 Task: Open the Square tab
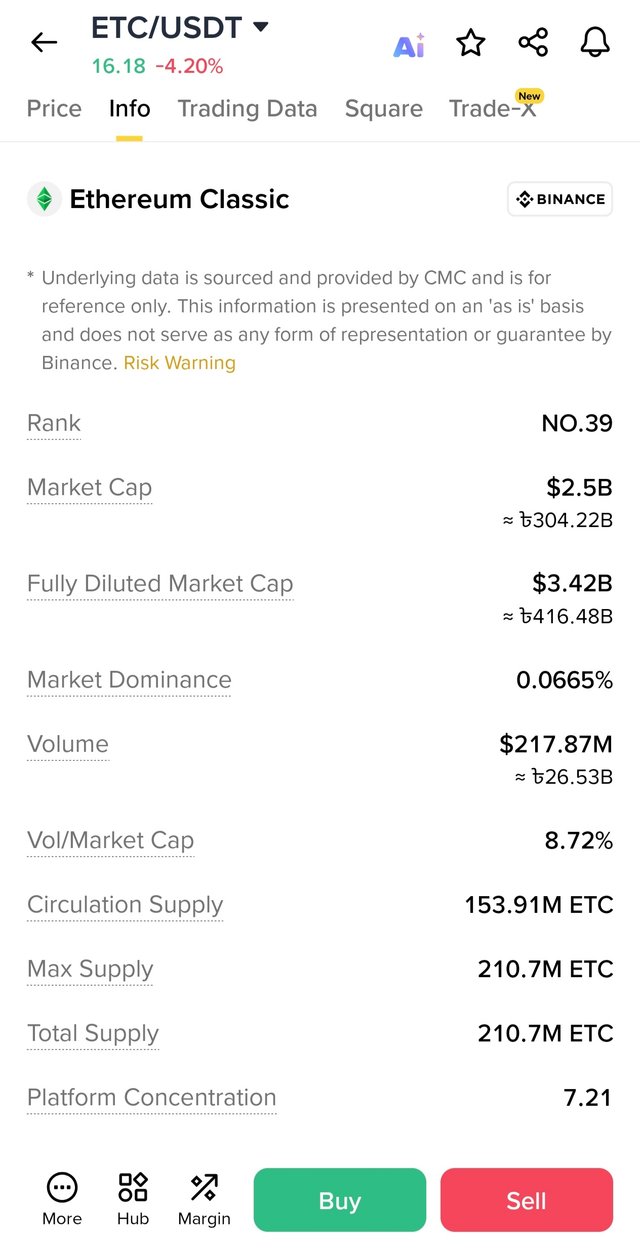click(383, 109)
